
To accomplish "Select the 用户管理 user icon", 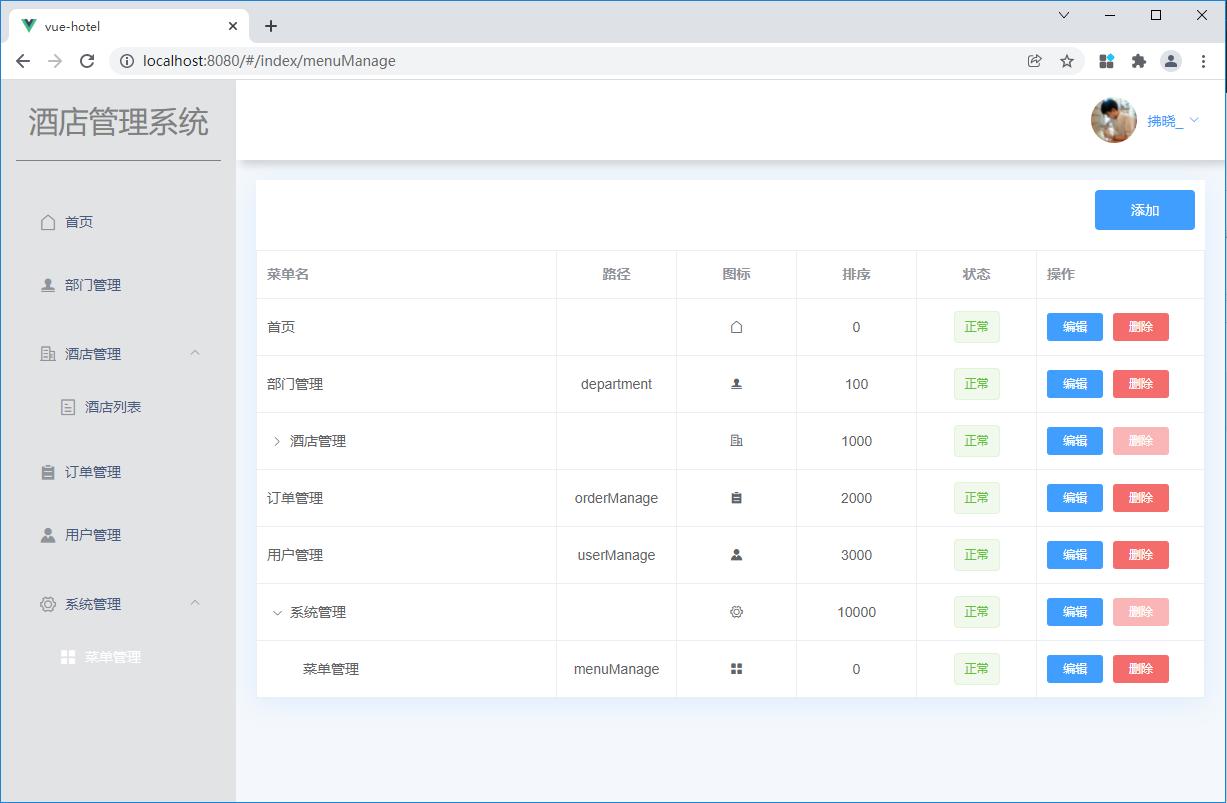I will 47,534.
